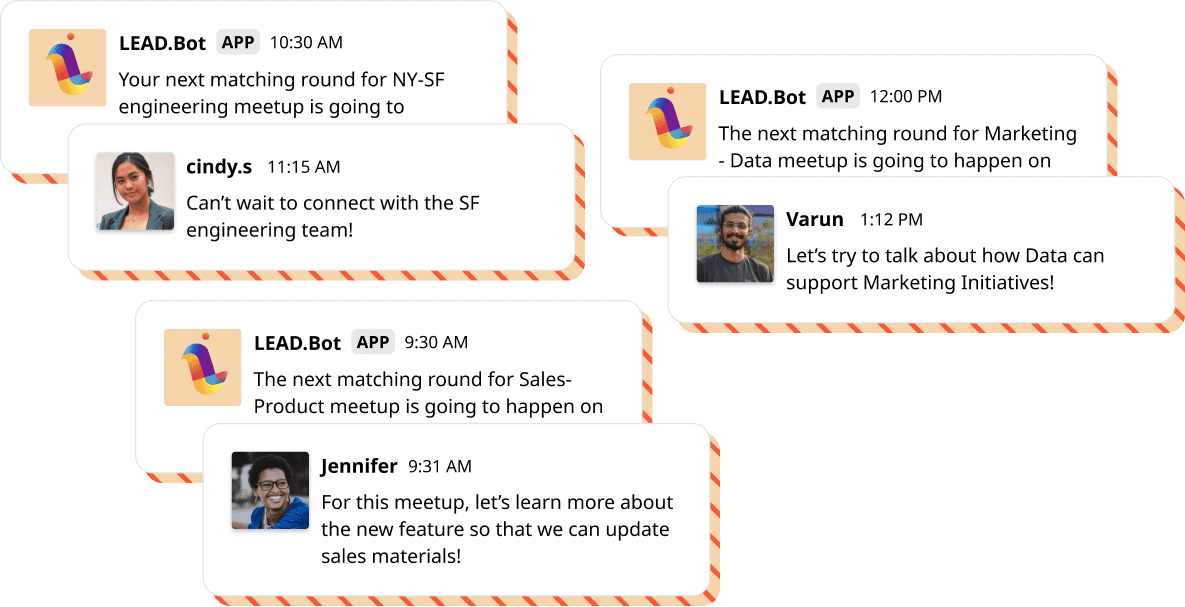Click the 9:31 AM timestamp
The height and width of the screenshot is (607, 1185).
[440, 466]
